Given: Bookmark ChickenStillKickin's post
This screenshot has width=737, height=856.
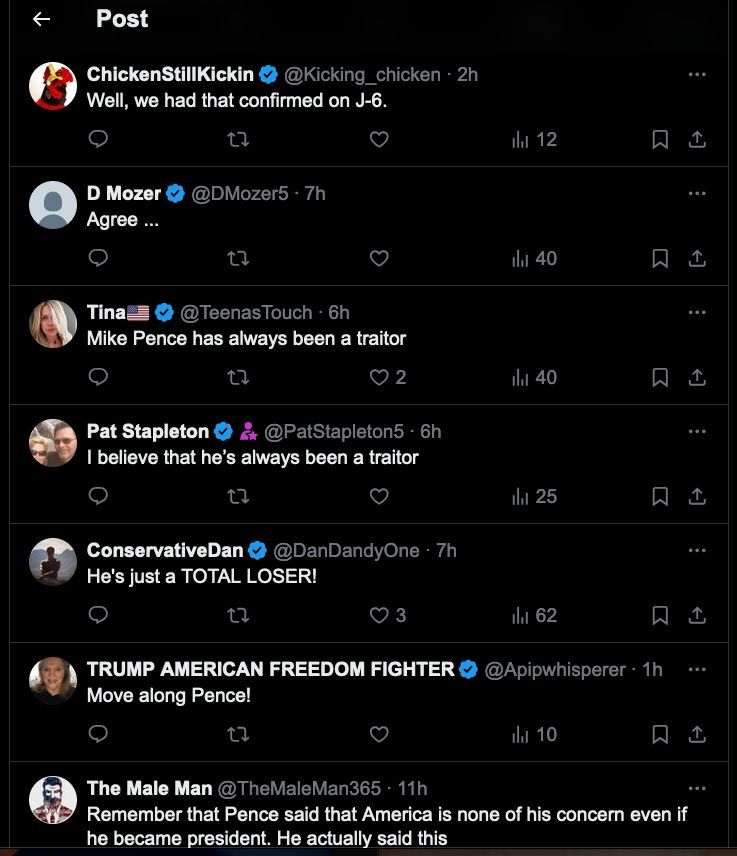Looking at the screenshot, I should click(660, 140).
